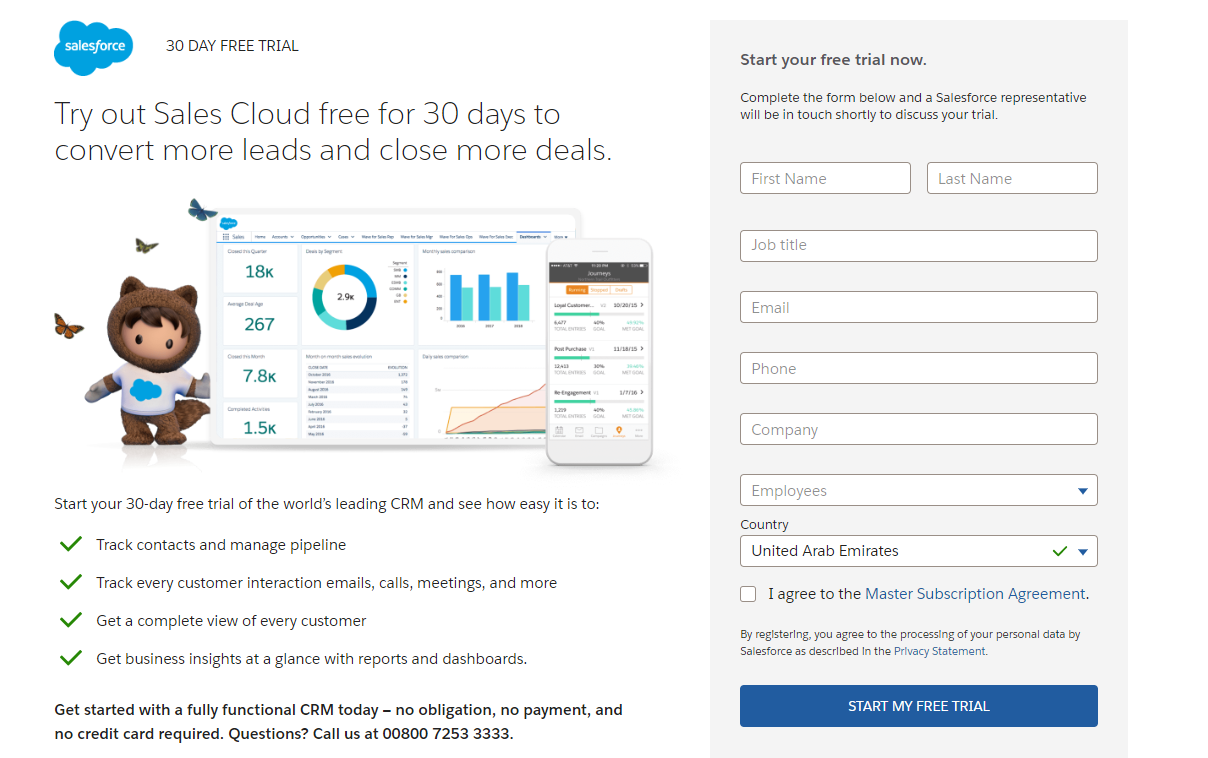Click the Employees dropdown arrow
This screenshot has width=1208, height=758.
[1083, 491]
